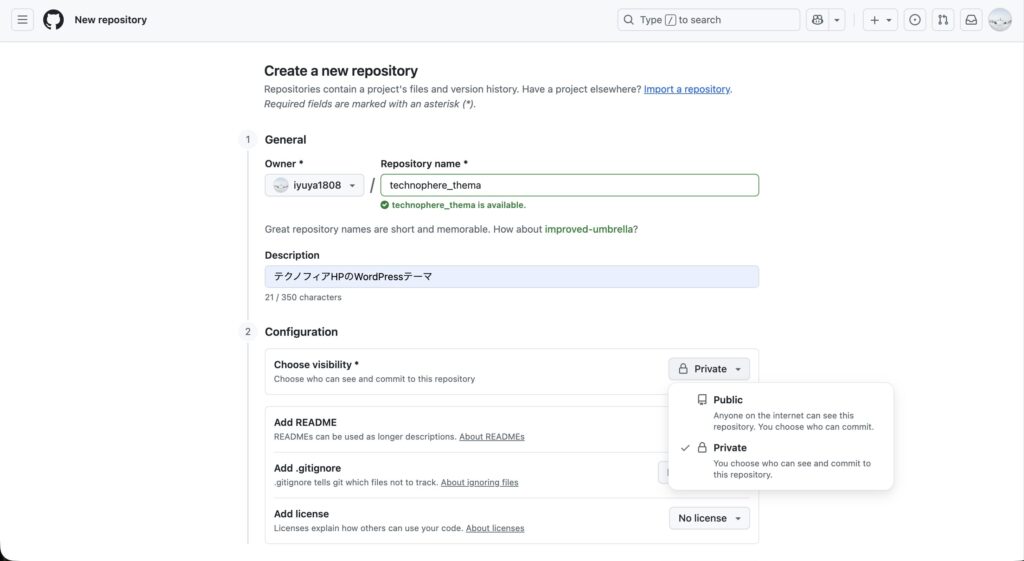Focus the Type to search box
The height and width of the screenshot is (561, 1024).
click(708, 20)
